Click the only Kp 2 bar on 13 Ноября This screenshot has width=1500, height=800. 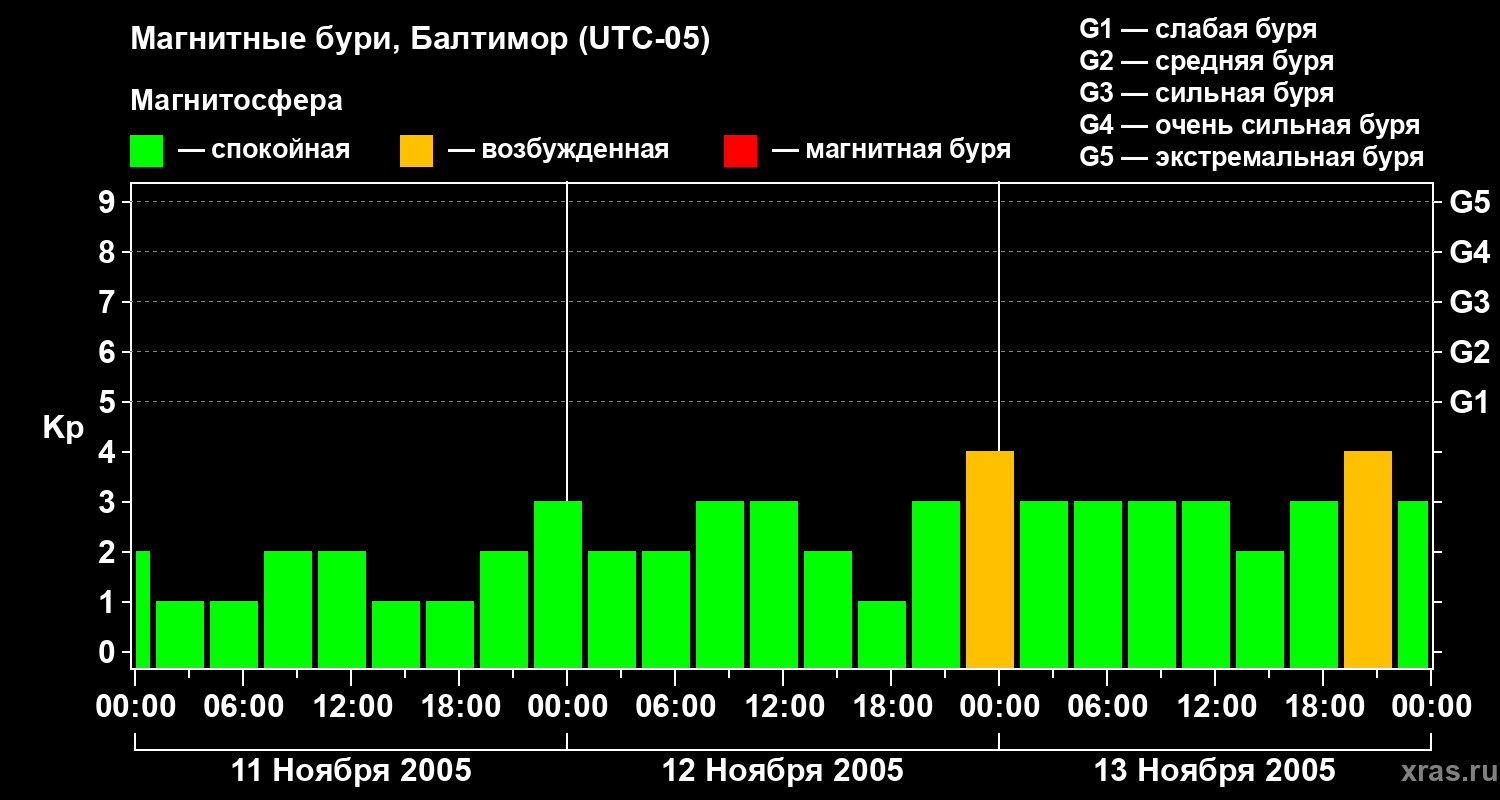pyautogui.click(x=1260, y=609)
